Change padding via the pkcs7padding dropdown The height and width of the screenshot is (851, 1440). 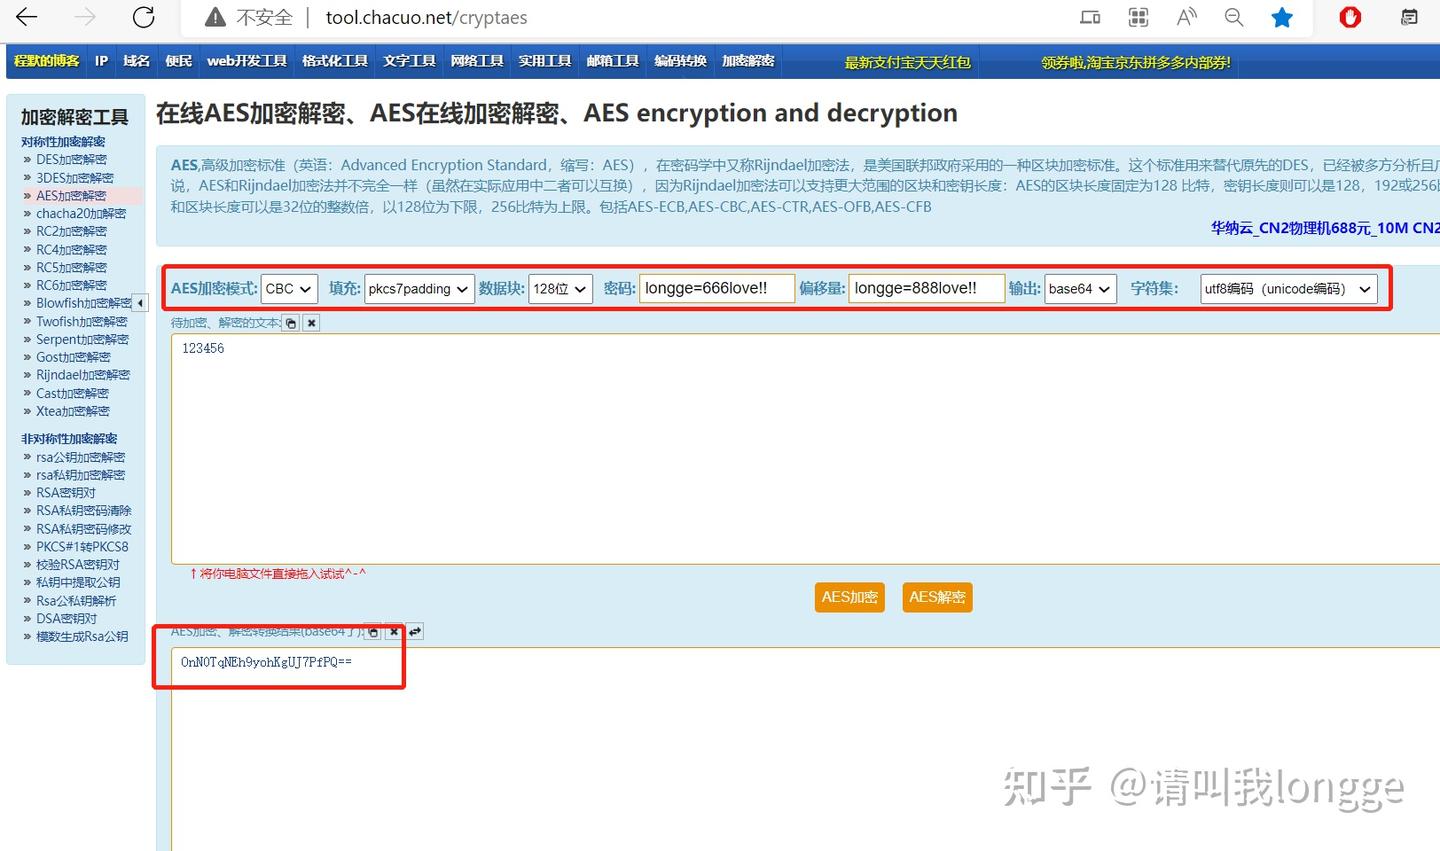click(419, 289)
